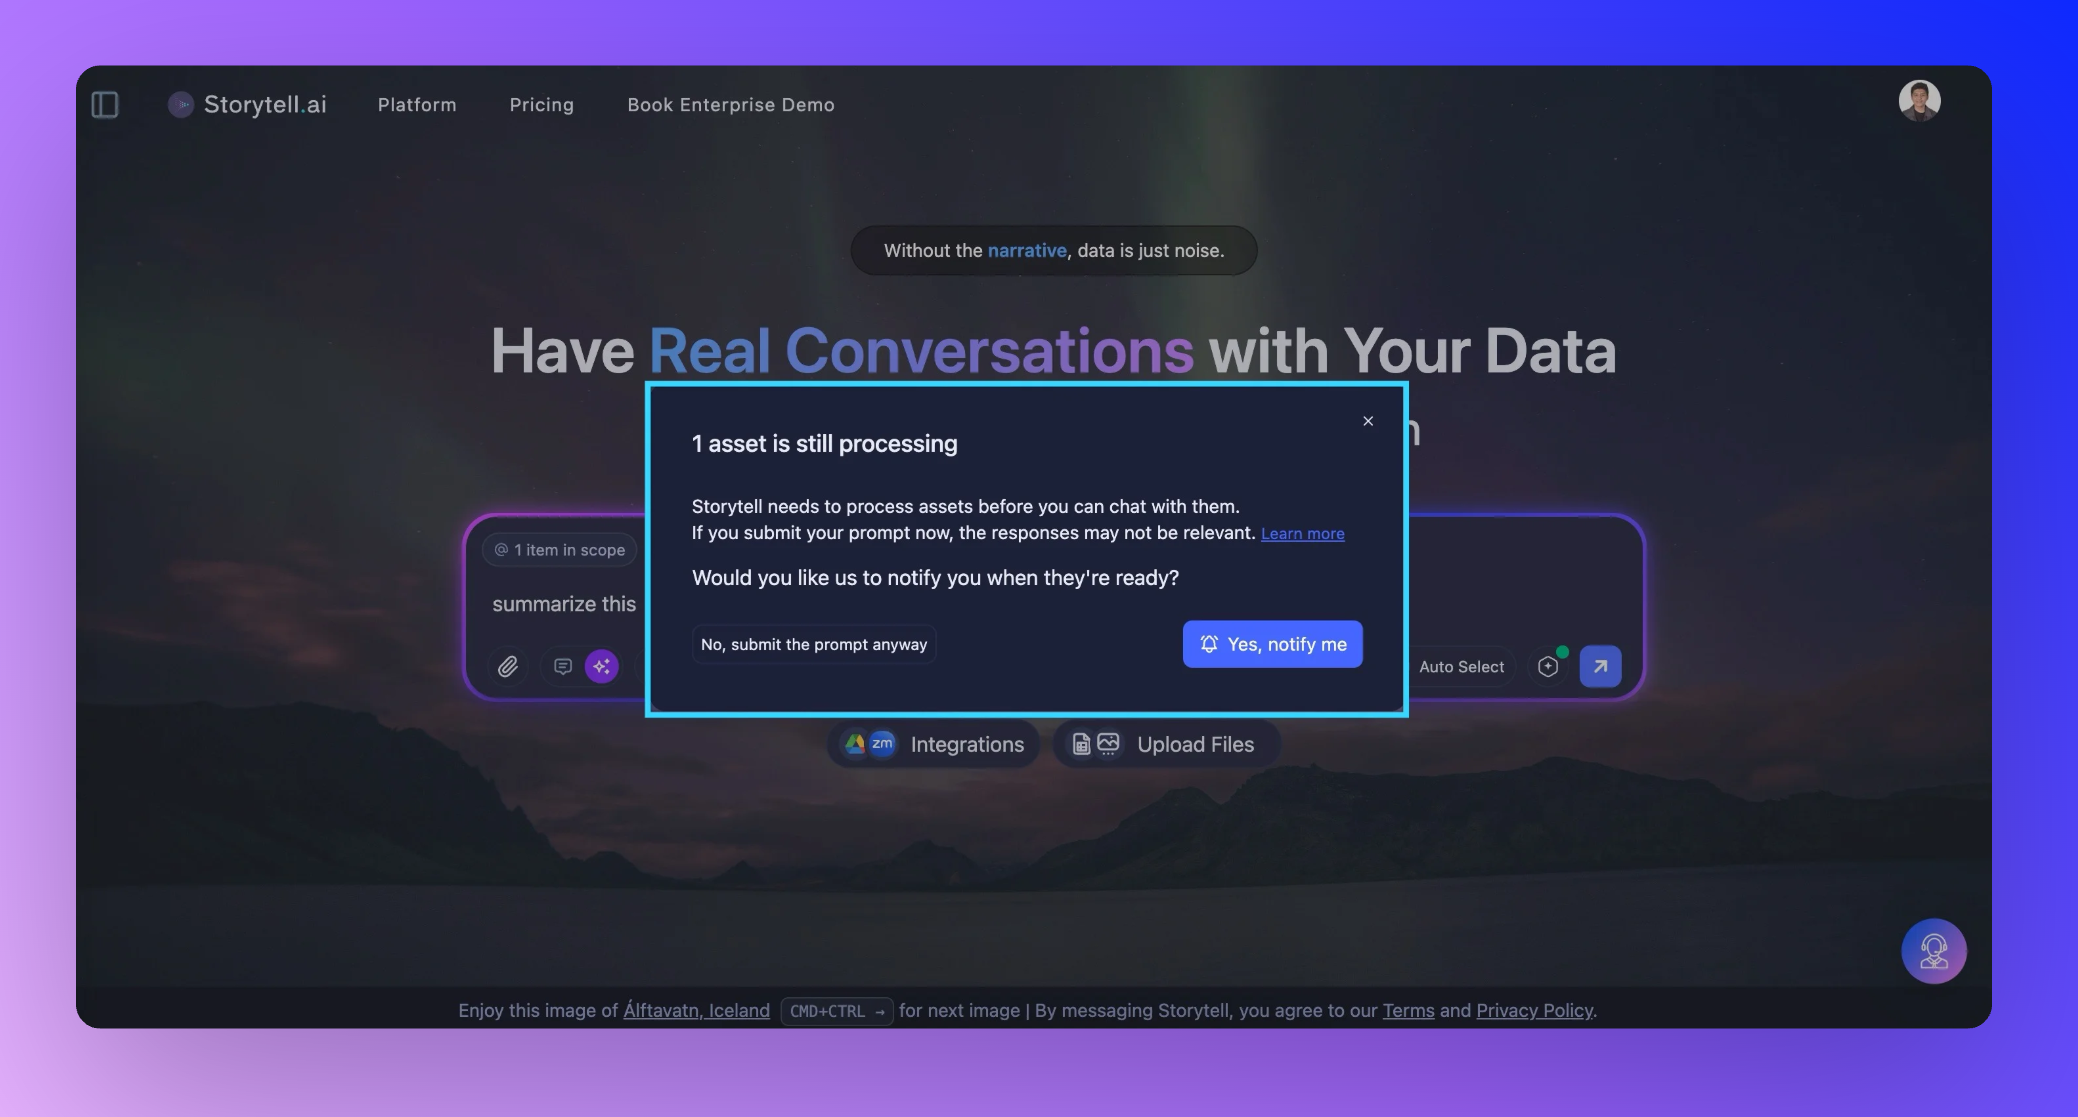Choose No, submit the prompt anyway
Image resolution: width=2078 pixels, height=1117 pixels.
(x=814, y=645)
